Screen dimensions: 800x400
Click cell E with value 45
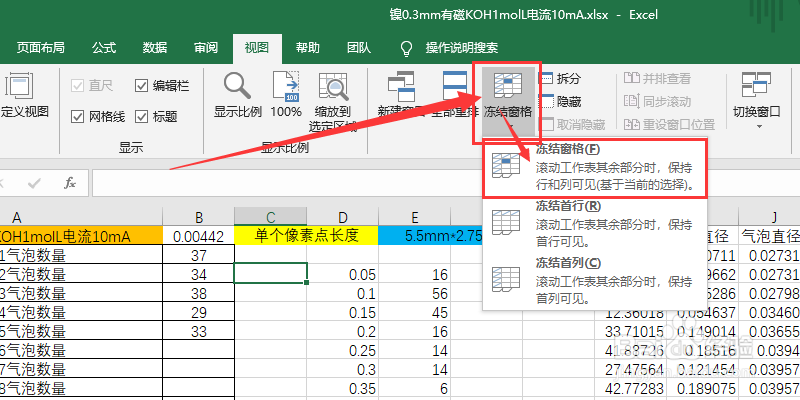tap(414, 312)
